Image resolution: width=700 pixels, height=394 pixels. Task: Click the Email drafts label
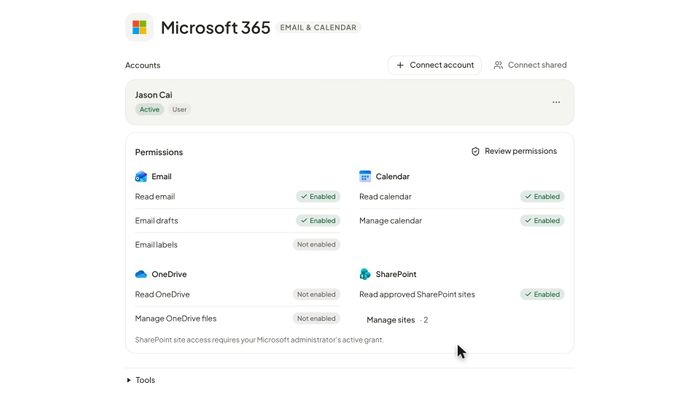click(x=156, y=220)
